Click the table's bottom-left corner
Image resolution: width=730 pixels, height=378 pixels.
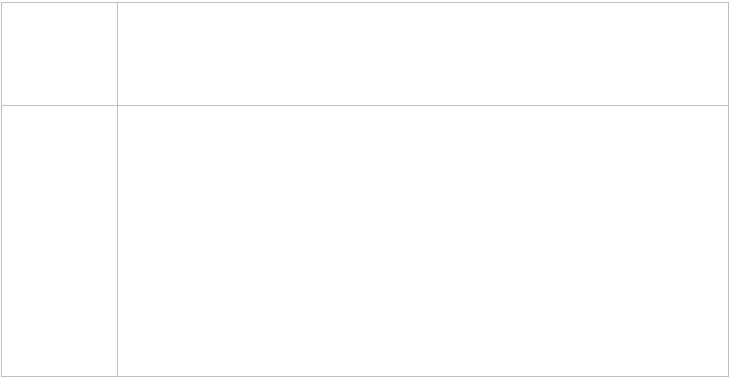coord(1,376)
